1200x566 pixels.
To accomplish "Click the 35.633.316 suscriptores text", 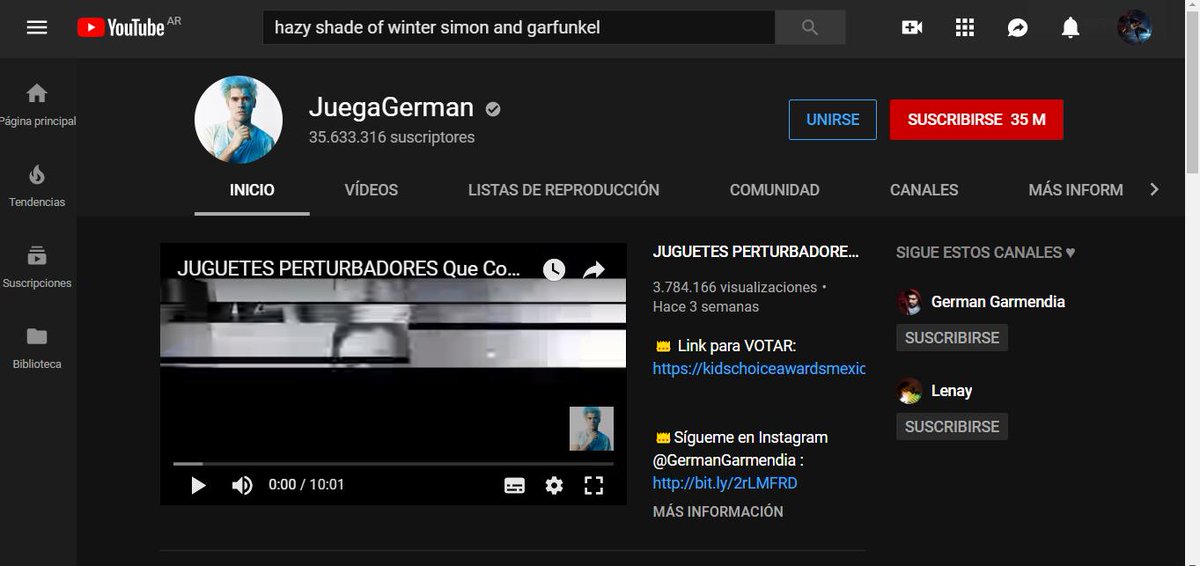I will pyautogui.click(x=392, y=137).
